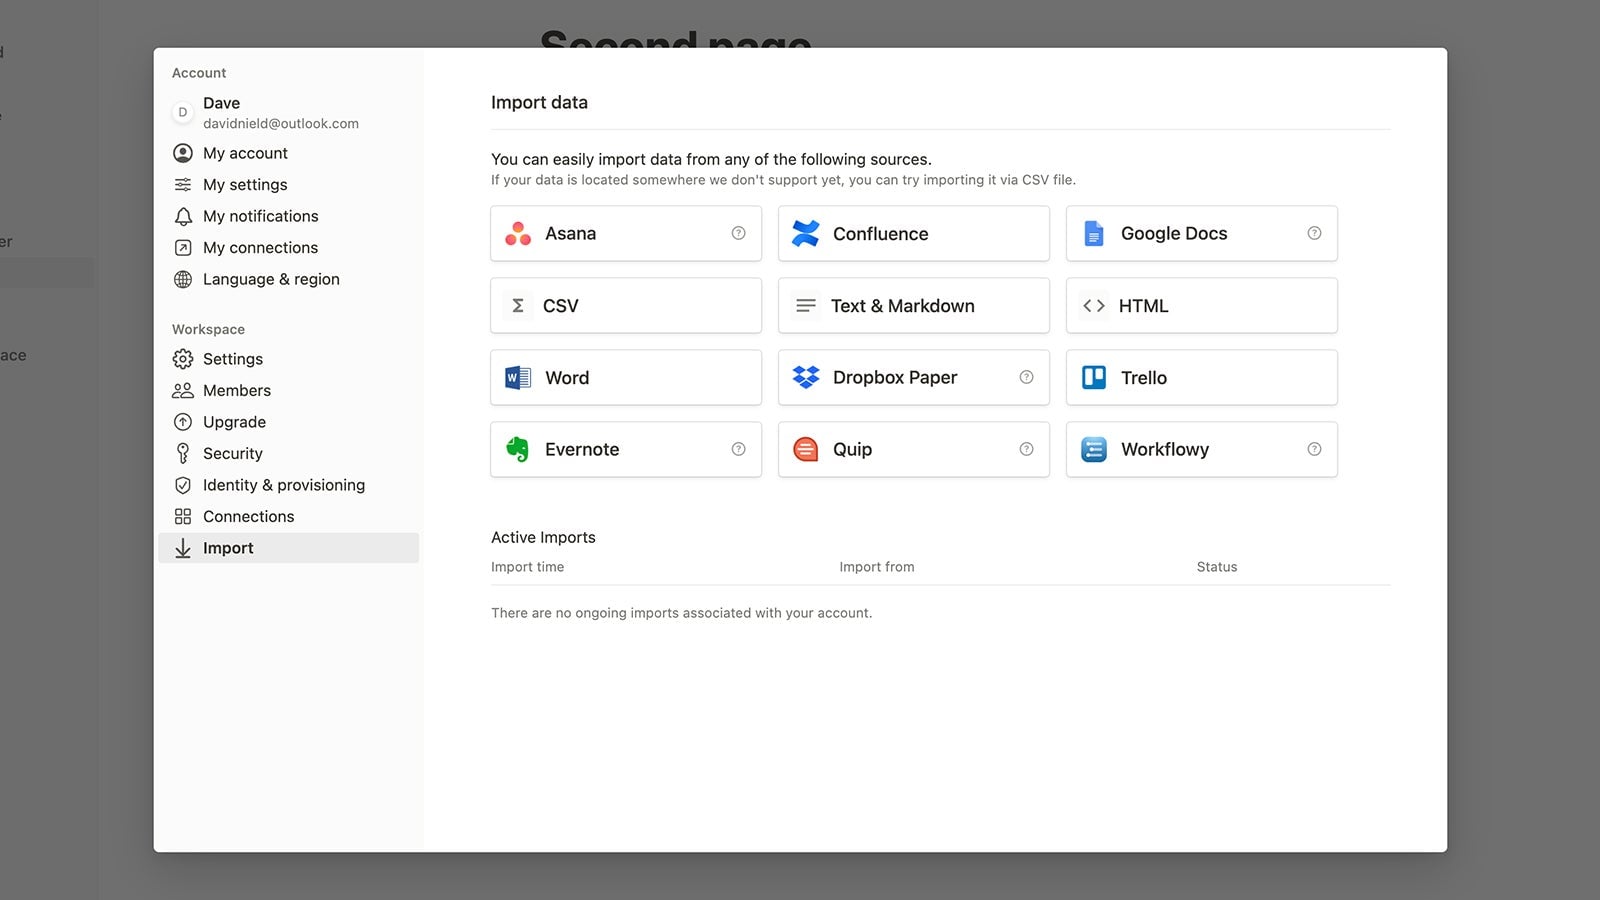
Task: Click the My settings sliders icon
Action: tap(183, 185)
